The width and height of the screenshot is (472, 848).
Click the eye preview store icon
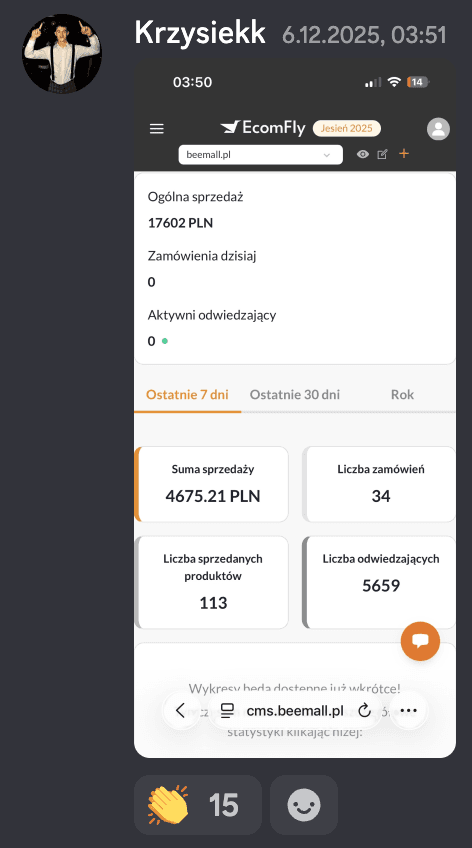tap(363, 155)
